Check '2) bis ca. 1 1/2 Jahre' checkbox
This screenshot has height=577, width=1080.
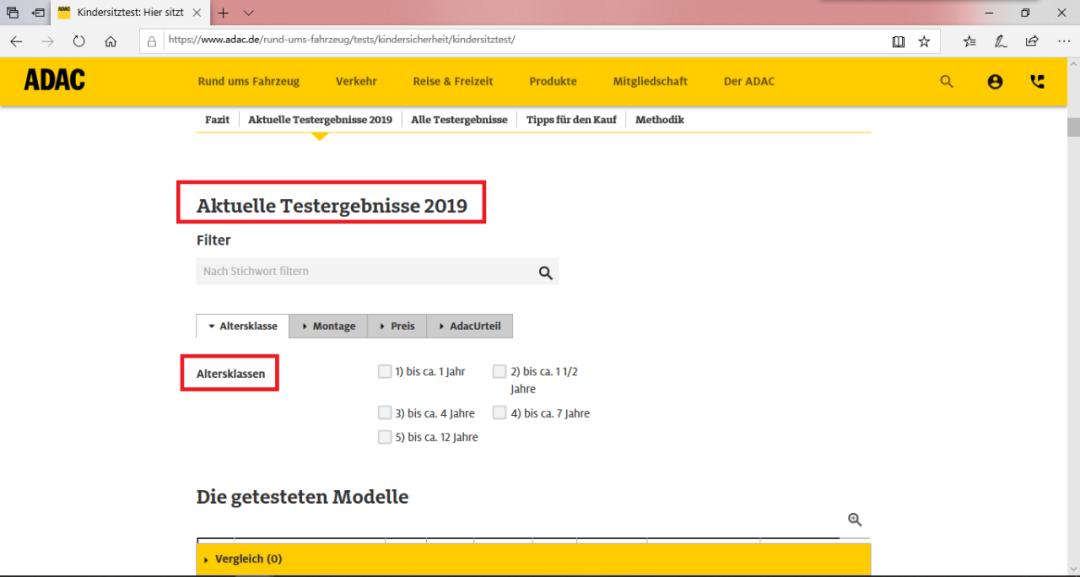point(499,372)
